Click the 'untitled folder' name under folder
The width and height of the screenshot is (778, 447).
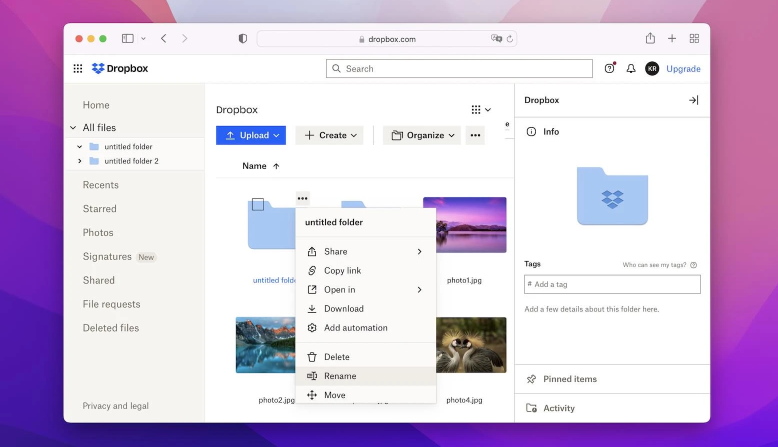click(274, 280)
